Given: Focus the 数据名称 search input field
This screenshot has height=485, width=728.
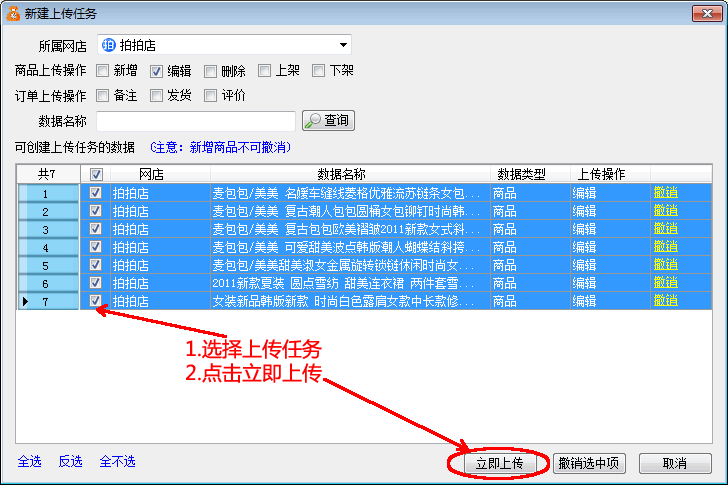Looking at the screenshot, I should [x=196, y=121].
